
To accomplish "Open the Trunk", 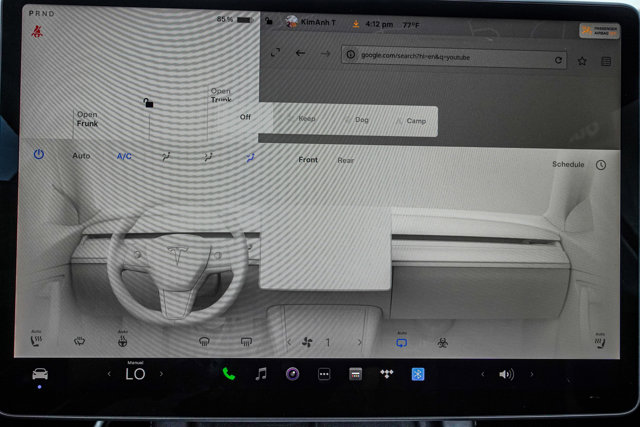I will (x=221, y=95).
